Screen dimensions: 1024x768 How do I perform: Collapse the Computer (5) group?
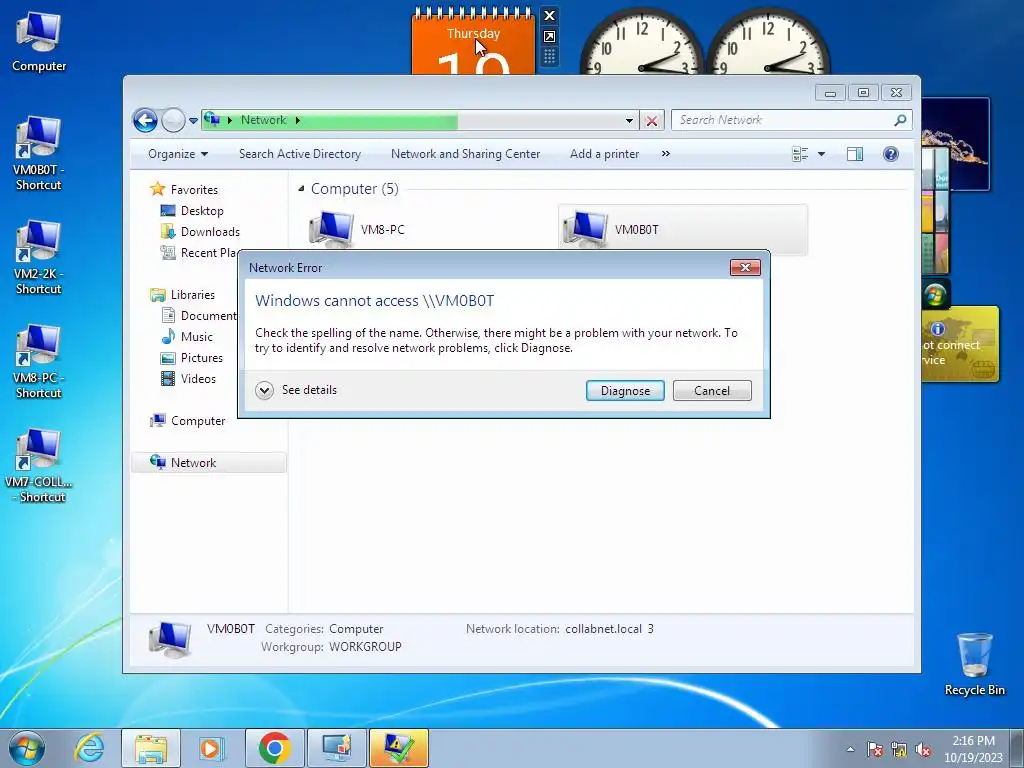(x=301, y=189)
